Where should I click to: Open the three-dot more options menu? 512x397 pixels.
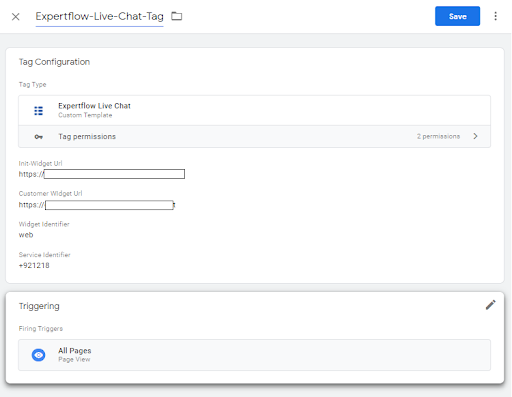pos(495,16)
